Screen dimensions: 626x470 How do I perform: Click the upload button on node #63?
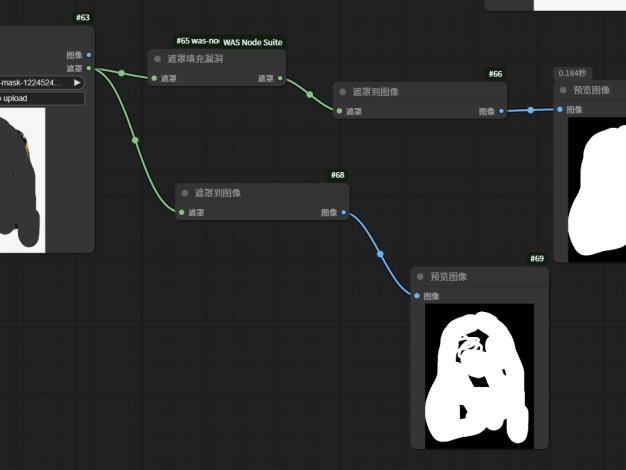(42, 98)
